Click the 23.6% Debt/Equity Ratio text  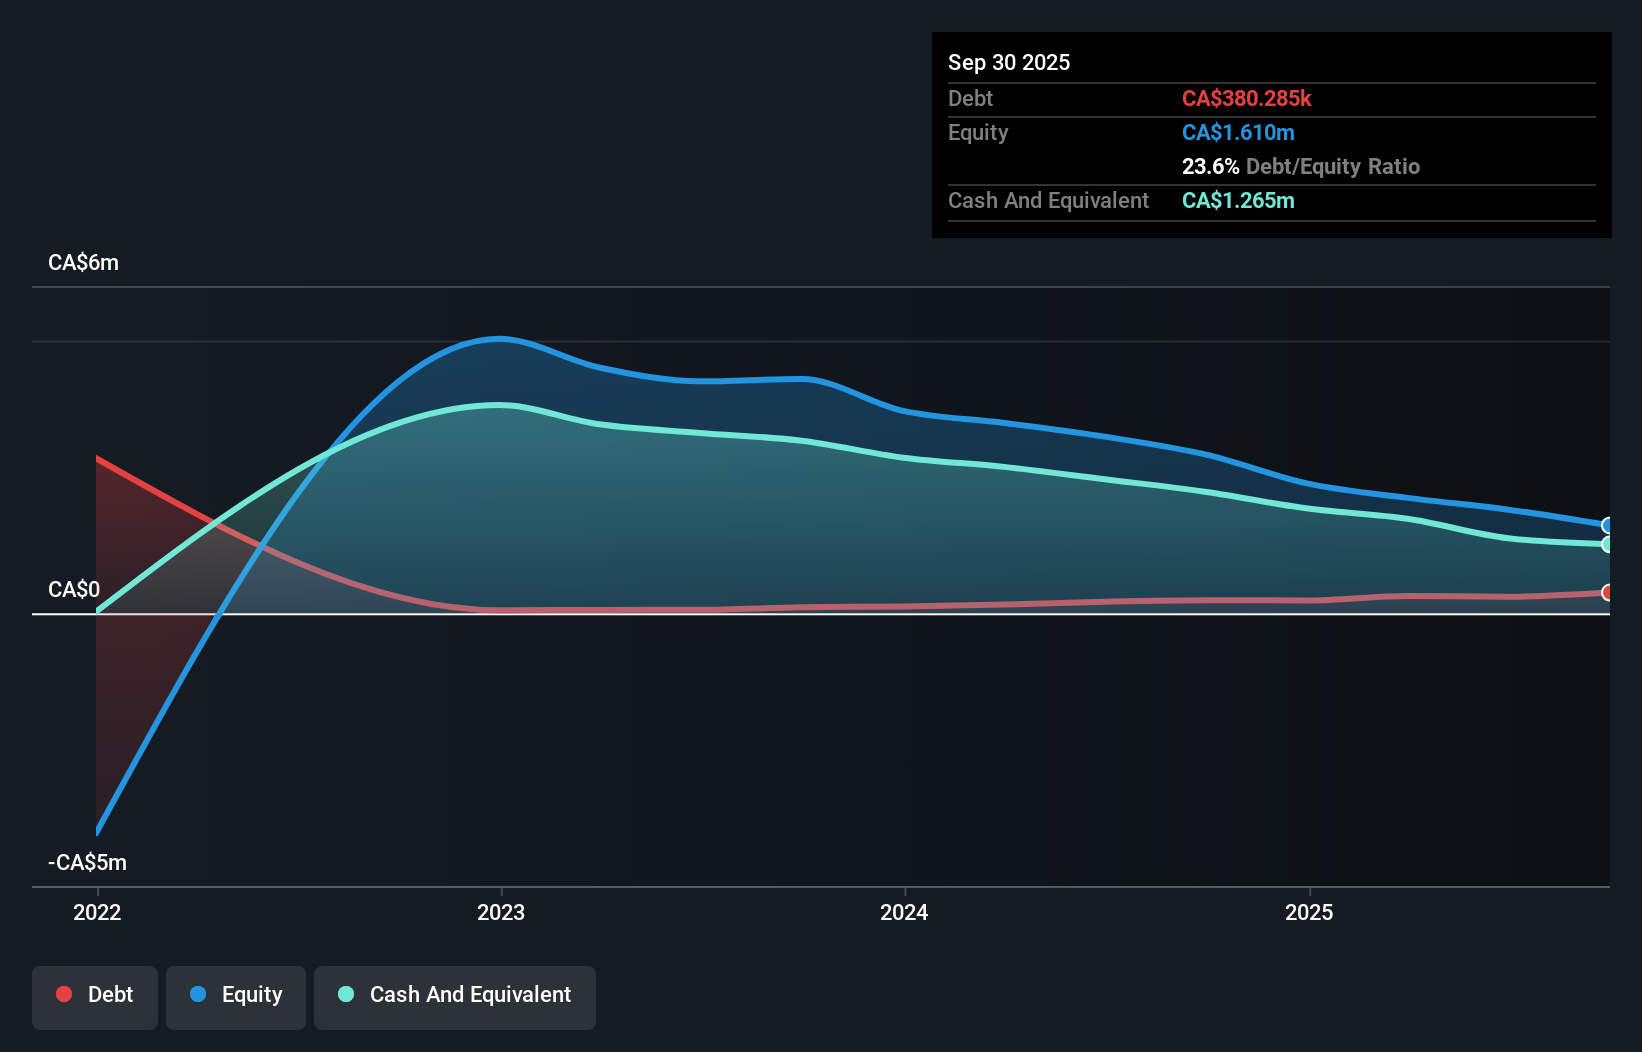pyautogui.click(x=1301, y=166)
